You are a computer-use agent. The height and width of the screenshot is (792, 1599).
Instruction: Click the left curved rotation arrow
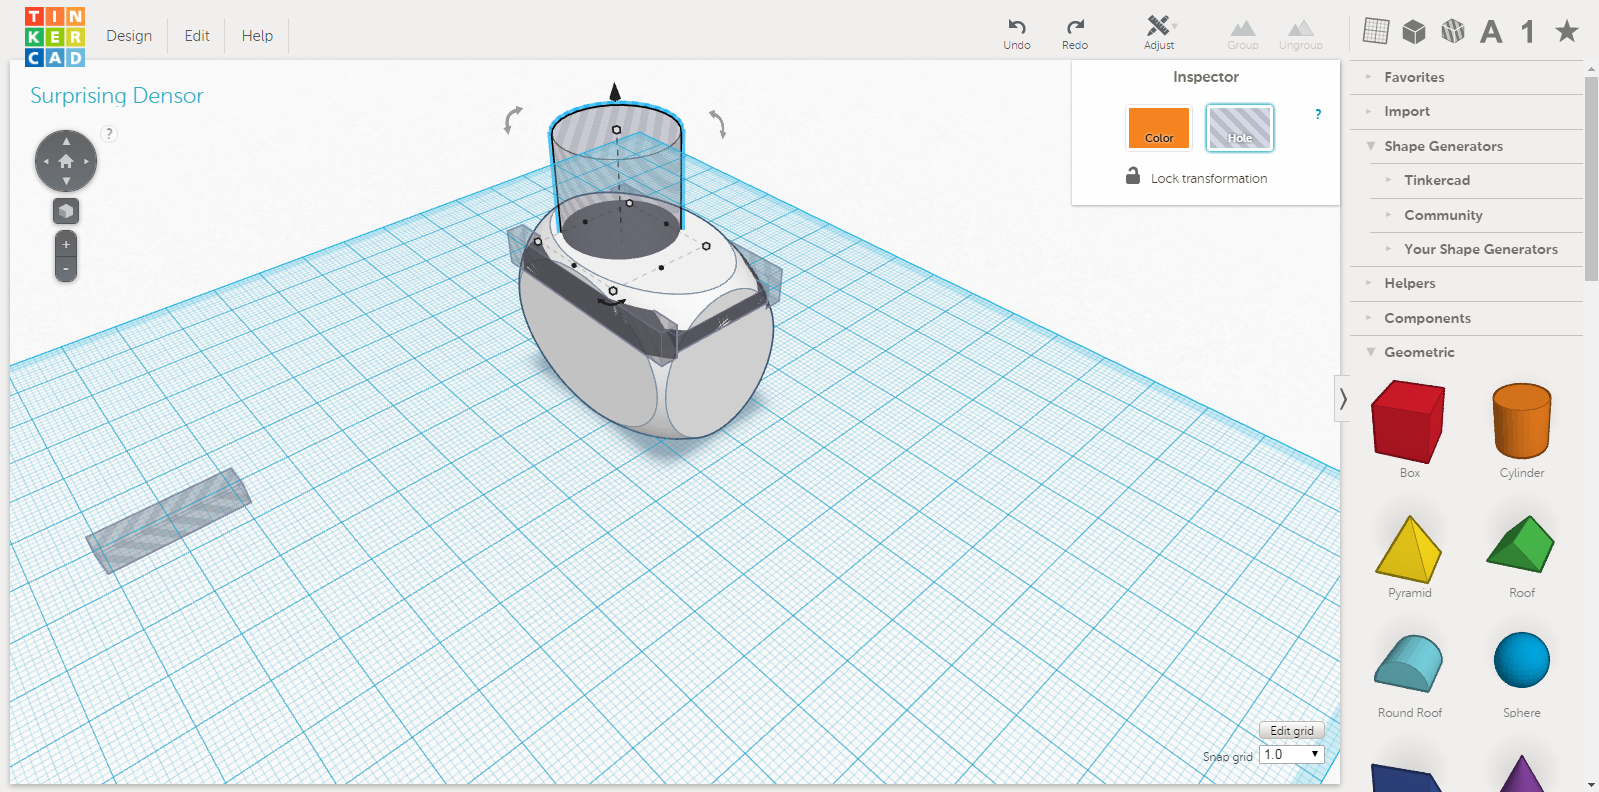point(512,120)
